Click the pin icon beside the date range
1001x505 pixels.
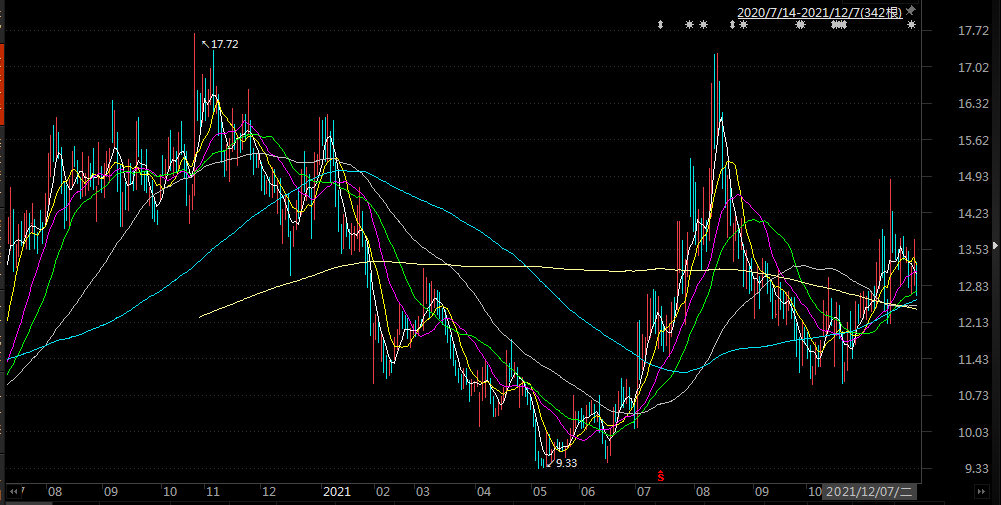pos(911,11)
